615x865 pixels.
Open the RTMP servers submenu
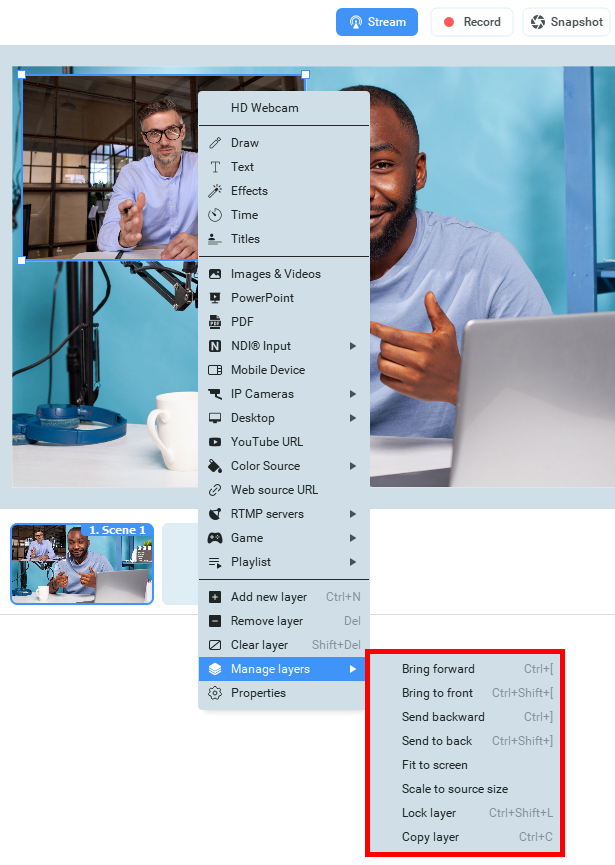352,514
